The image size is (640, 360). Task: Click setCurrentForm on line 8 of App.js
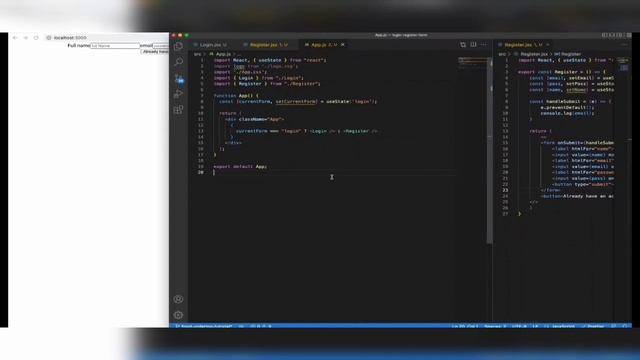pos(296,101)
